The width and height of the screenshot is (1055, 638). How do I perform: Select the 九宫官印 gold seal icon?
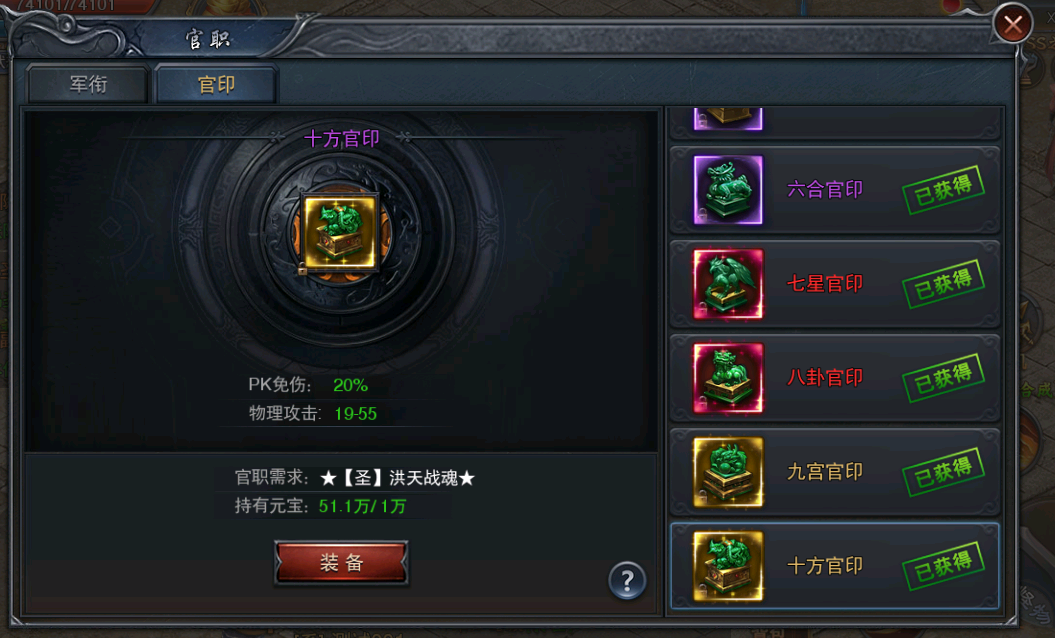coord(728,472)
